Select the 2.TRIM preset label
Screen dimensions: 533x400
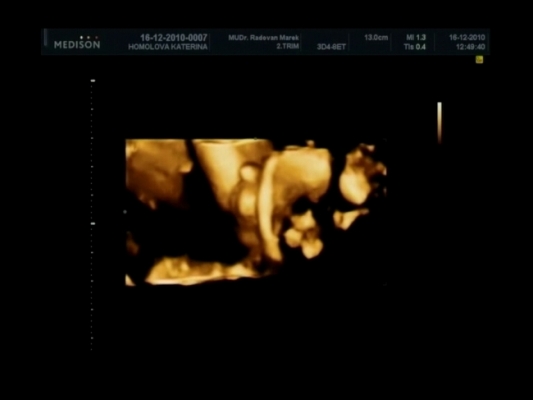288,46
